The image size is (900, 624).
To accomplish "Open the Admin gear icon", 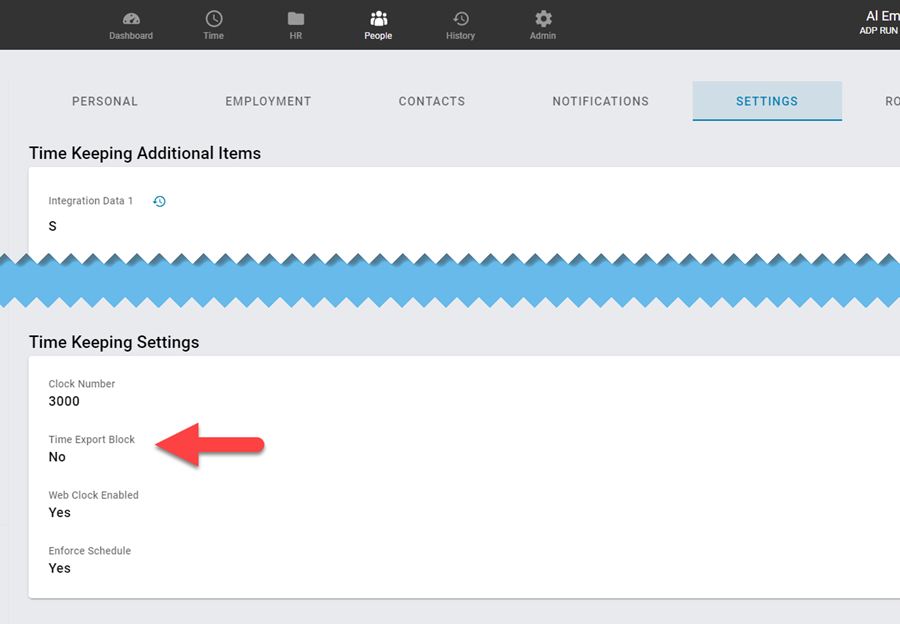I will tap(543, 18).
